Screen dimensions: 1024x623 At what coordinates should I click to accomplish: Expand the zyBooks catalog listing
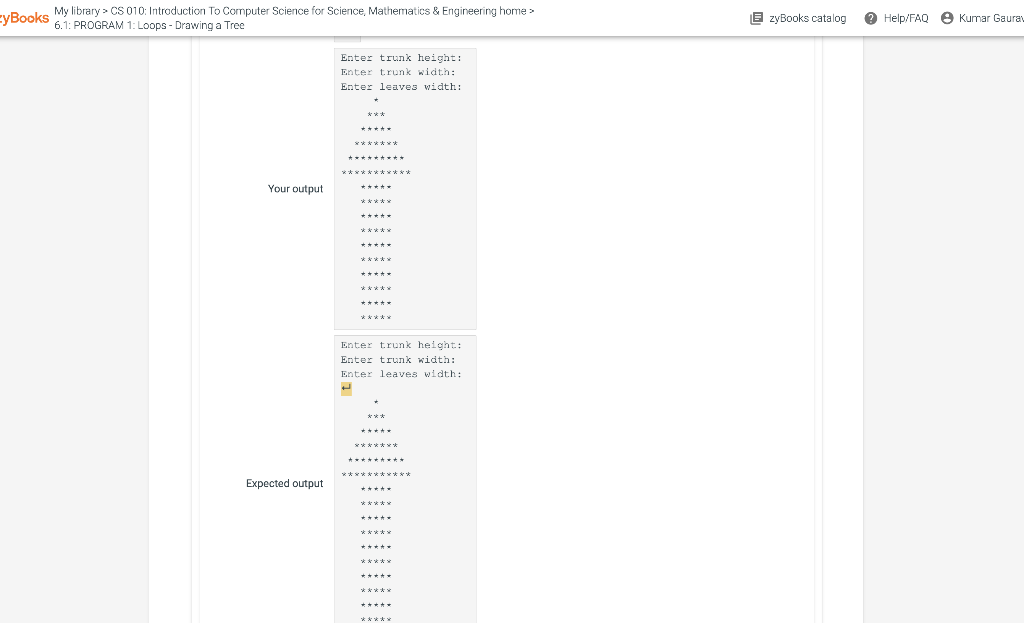tap(810, 18)
